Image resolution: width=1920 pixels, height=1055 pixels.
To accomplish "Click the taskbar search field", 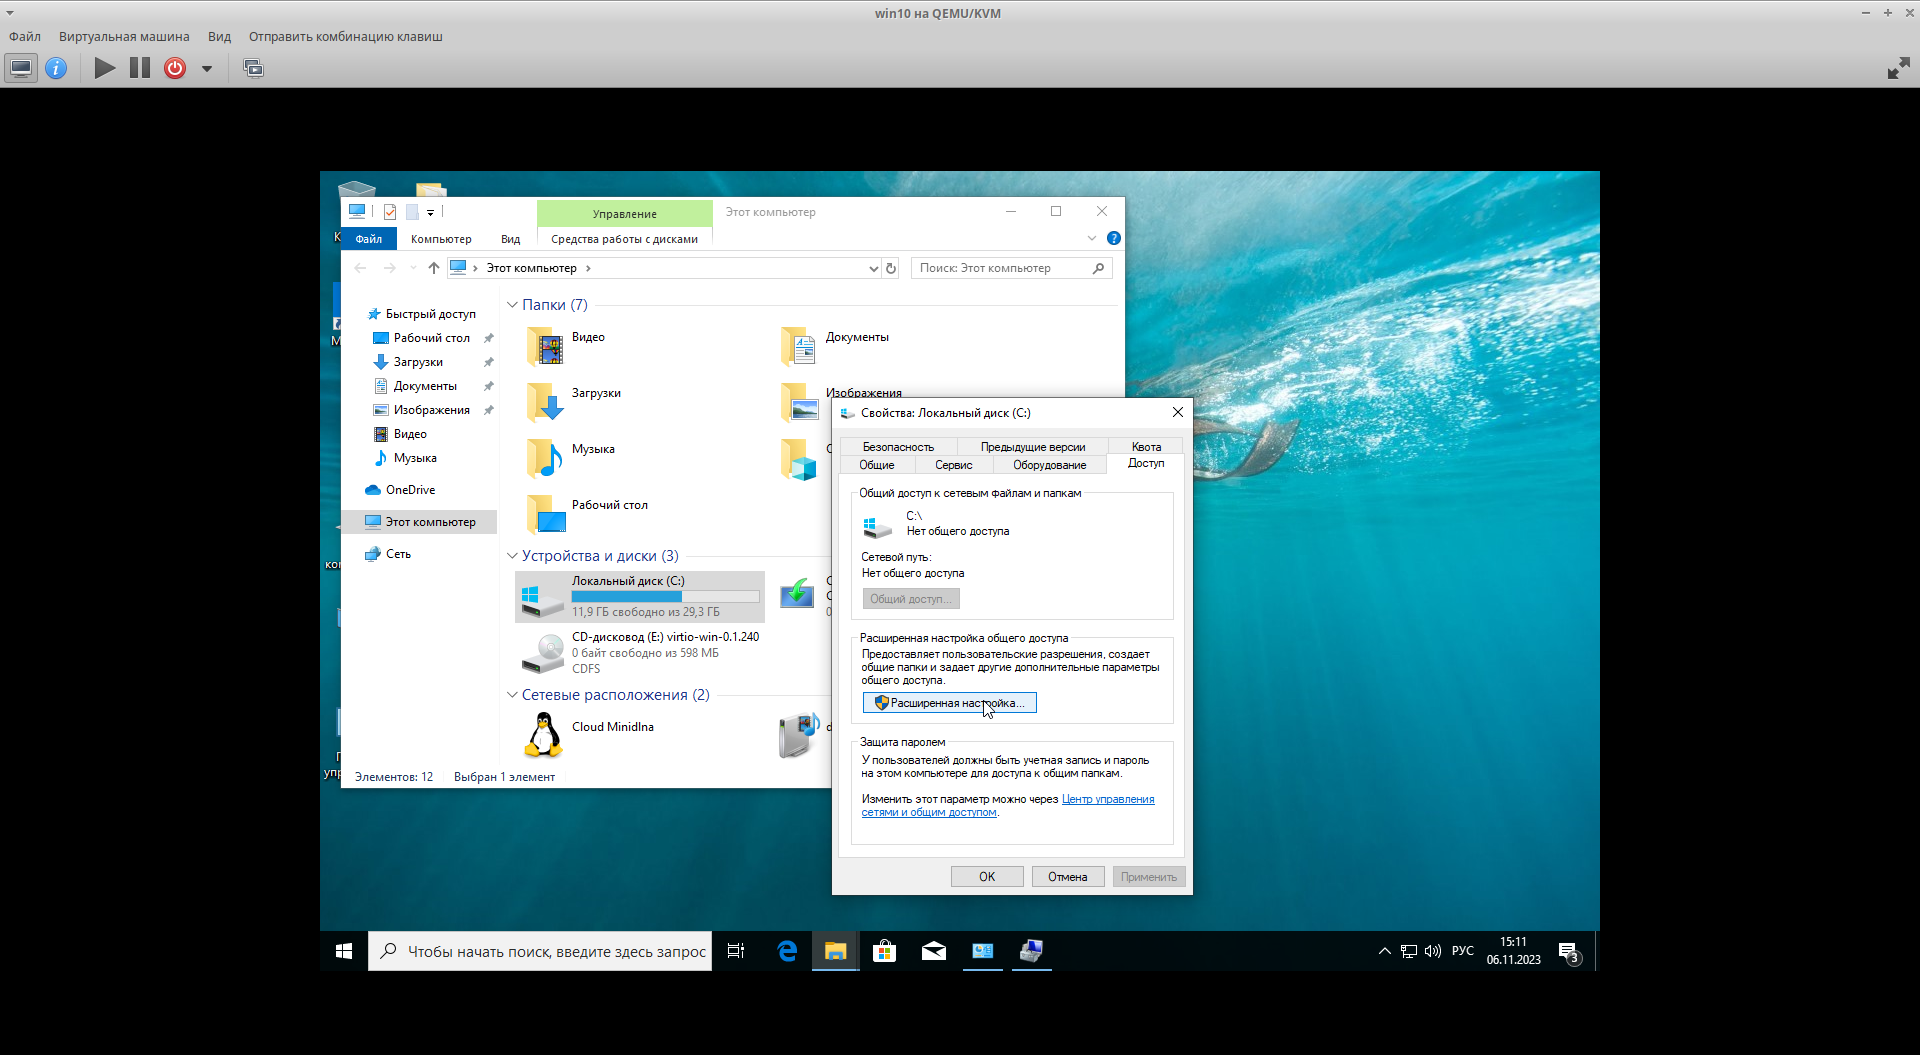I will [540, 951].
